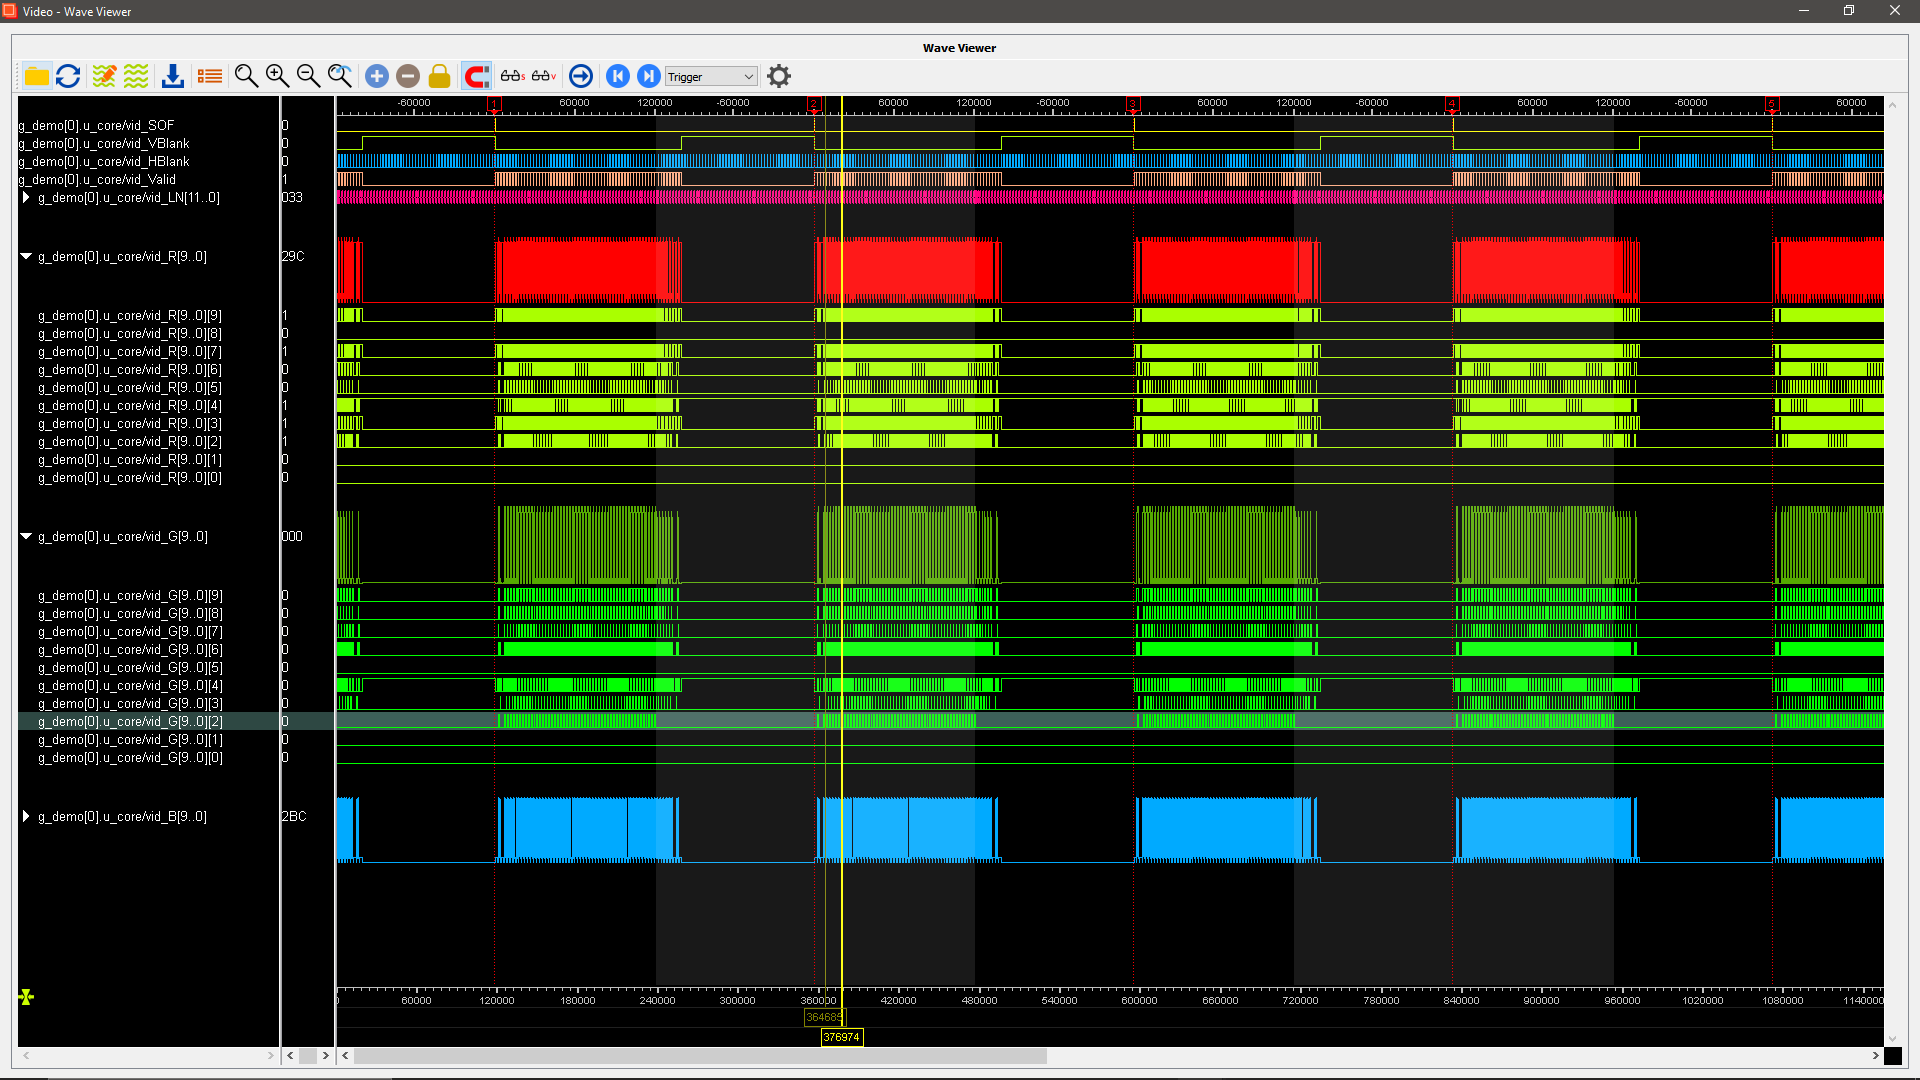The height and width of the screenshot is (1080, 1920).
Task: Click the edit signals pencil icon
Action: coord(104,76)
